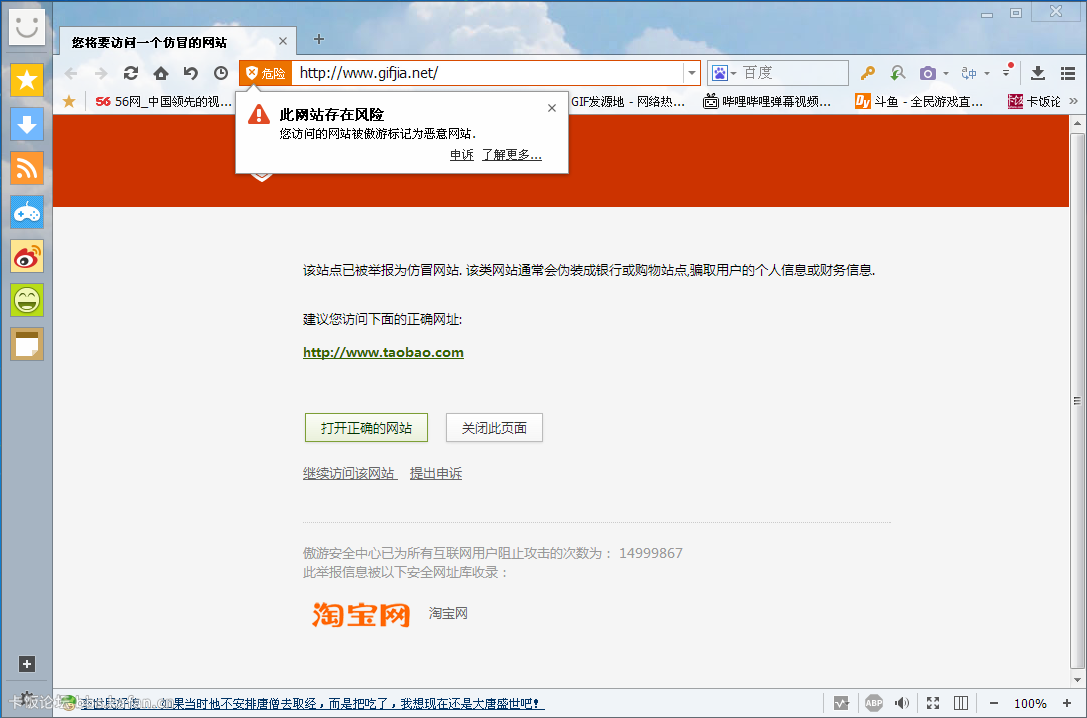Click the resource sniffer magnifier icon
Screen dimensions: 1087x718
(898, 73)
